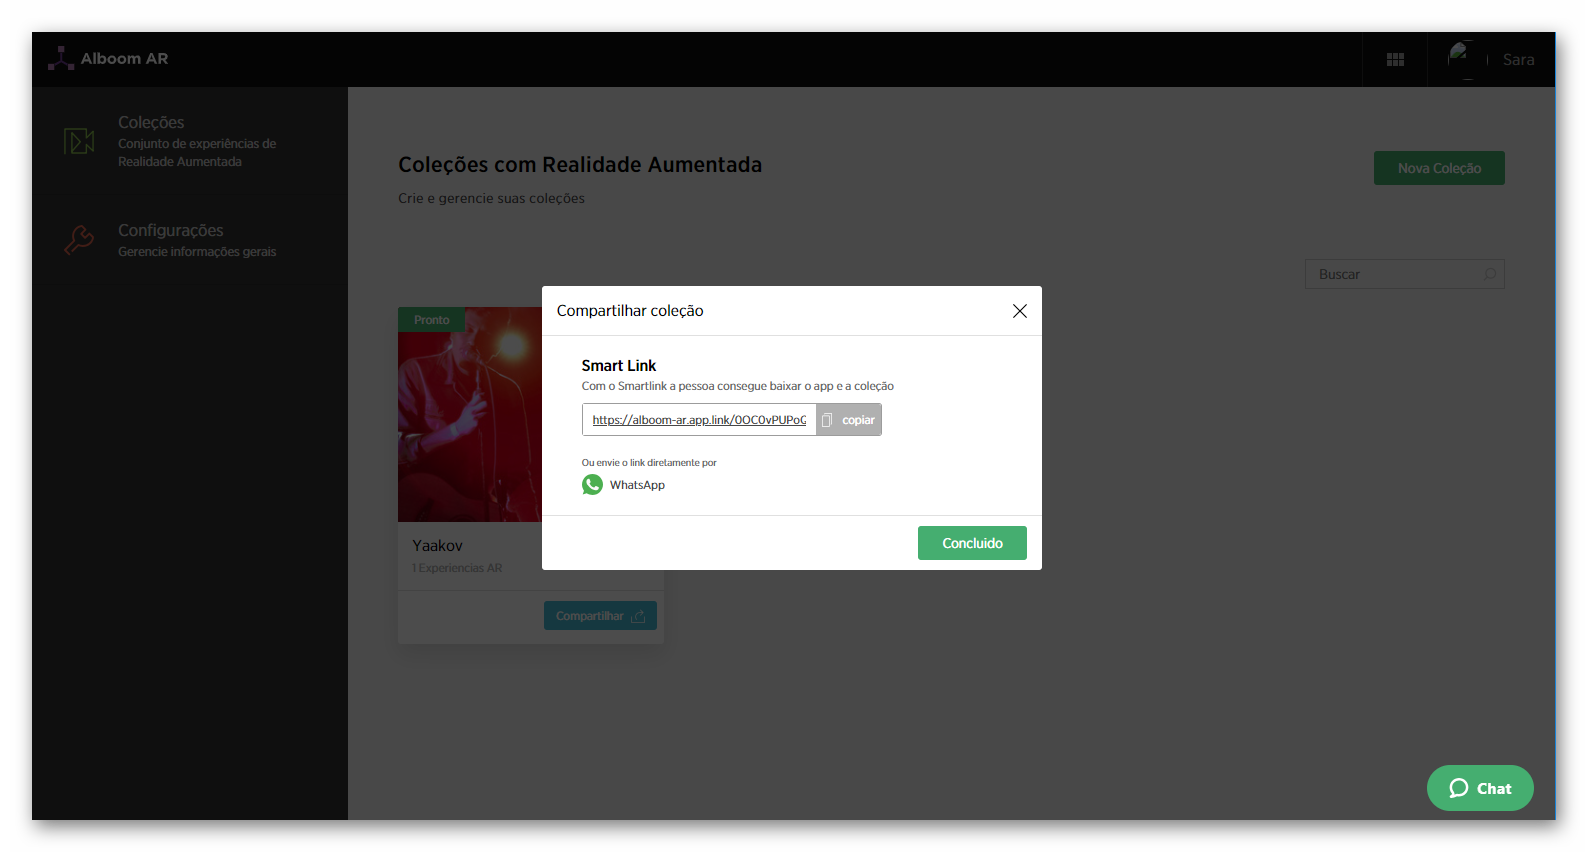
Task: Click the copiar button
Action: (x=849, y=420)
